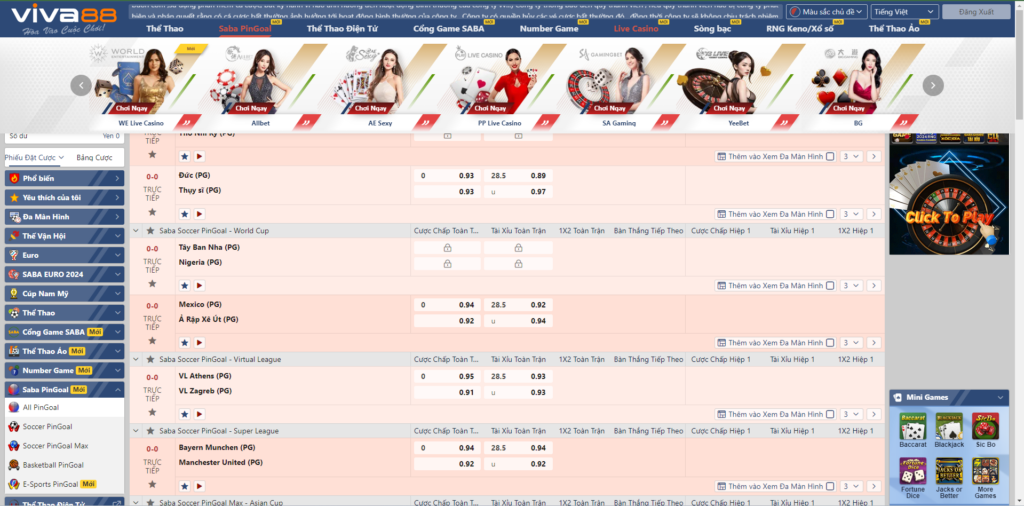Collapse the Mini Games panel
This screenshot has width=1024, height=506.
point(999,397)
